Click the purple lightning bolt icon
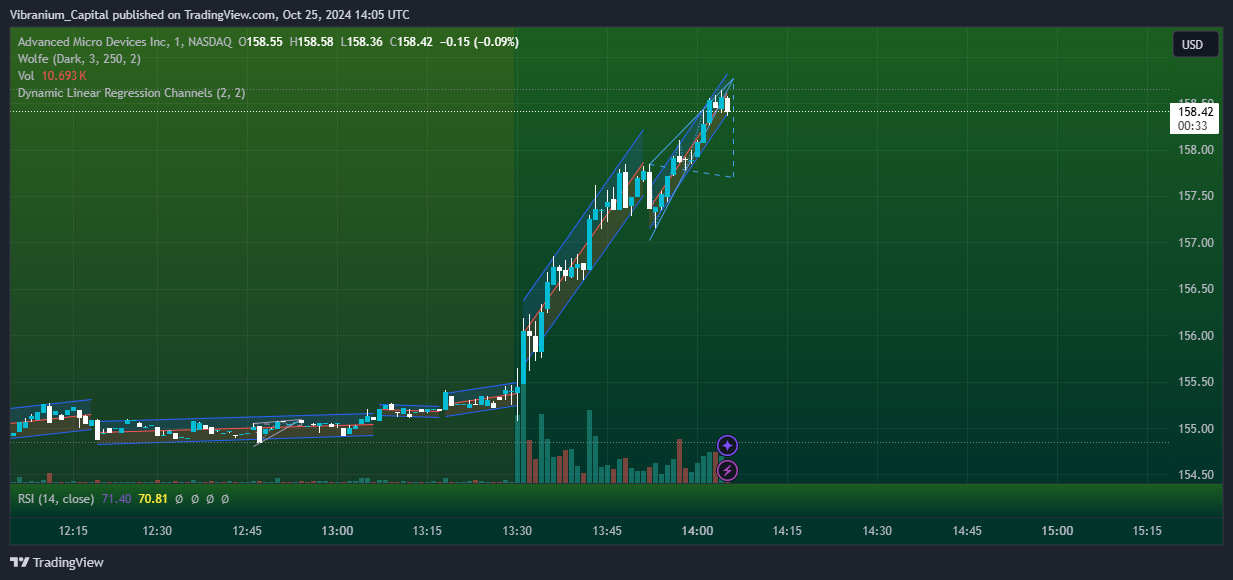Image resolution: width=1233 pixels, height=580 pixels. coord(728,470)
